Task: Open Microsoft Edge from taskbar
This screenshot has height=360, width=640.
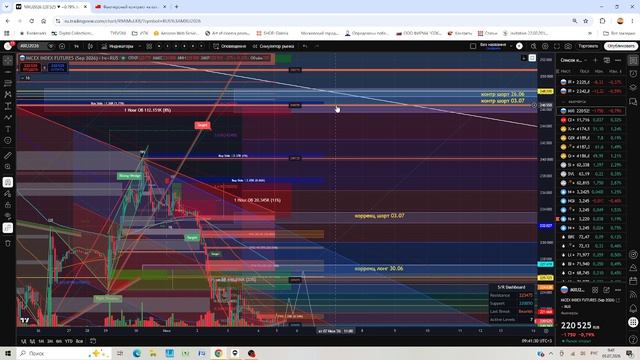Action: click(x=137, y=353)
